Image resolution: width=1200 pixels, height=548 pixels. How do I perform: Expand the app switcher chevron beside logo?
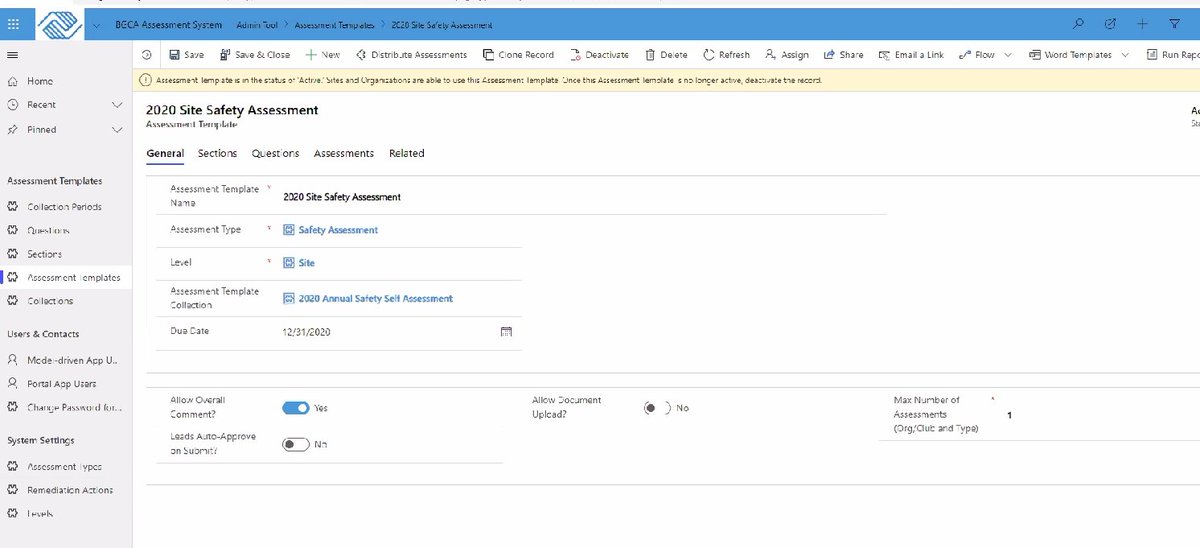pyautogui.click(x=95, y=25)
